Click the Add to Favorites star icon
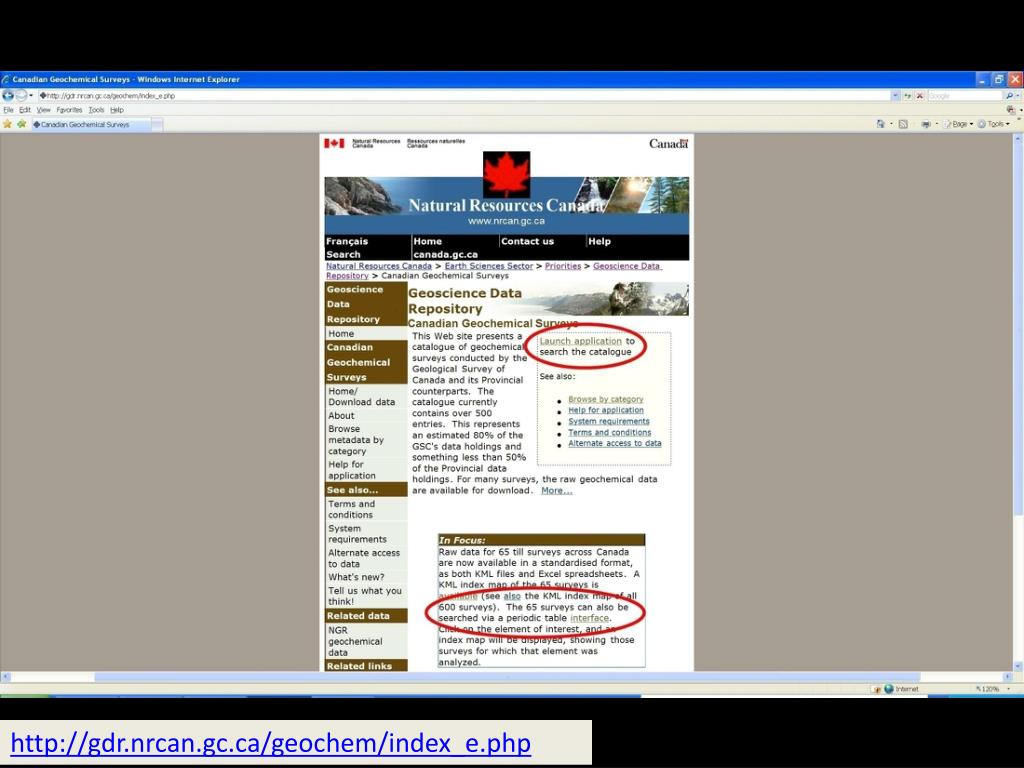This screenshot has height=768, width=1024. pyautogui.click(x=22, y=123)
